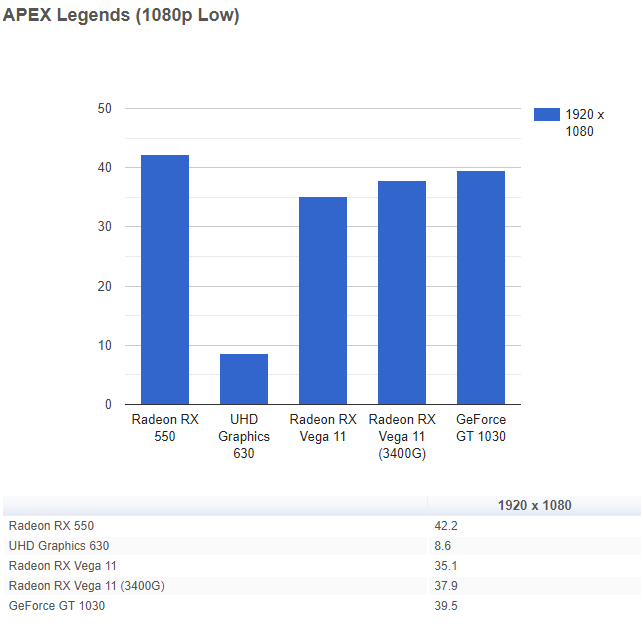Click the Radeon RX 550 x-axis label
The height and width of the screenshot is (625, 641).
(165, 428)
